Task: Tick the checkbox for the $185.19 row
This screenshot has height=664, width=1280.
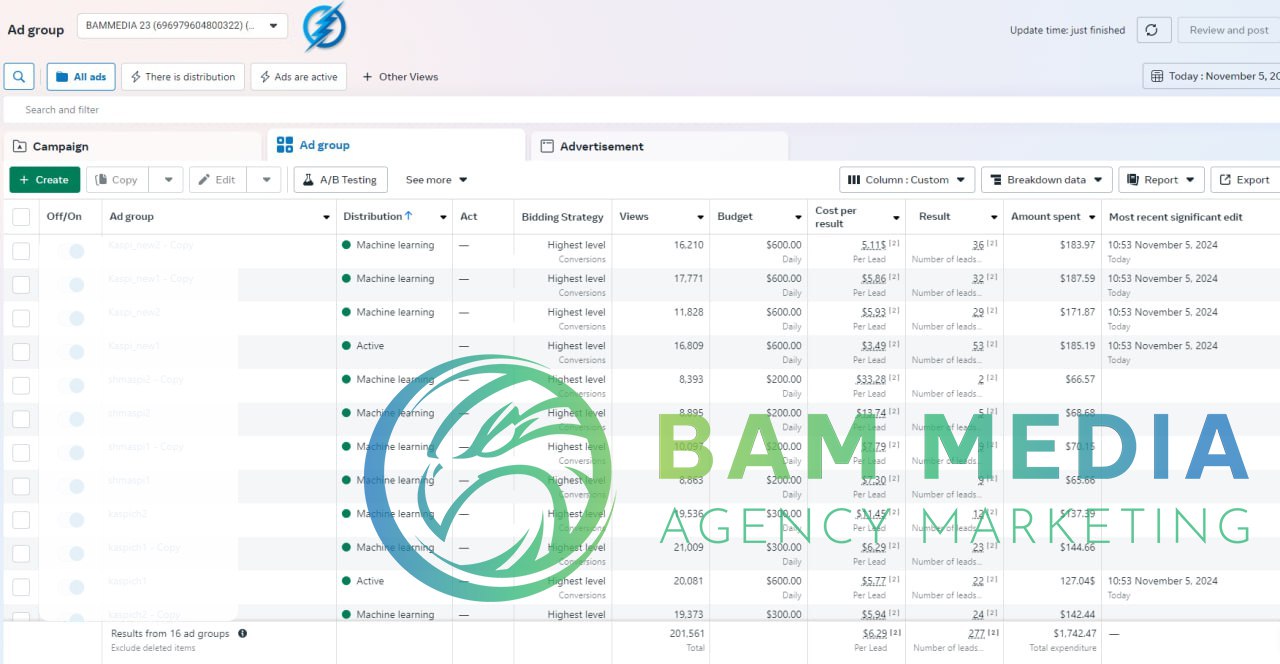Action: point(21,352)
